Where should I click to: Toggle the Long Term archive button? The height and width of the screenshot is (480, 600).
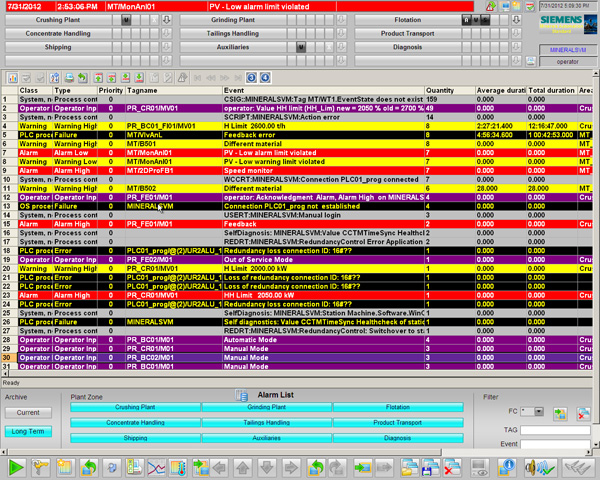click(28, 430)
